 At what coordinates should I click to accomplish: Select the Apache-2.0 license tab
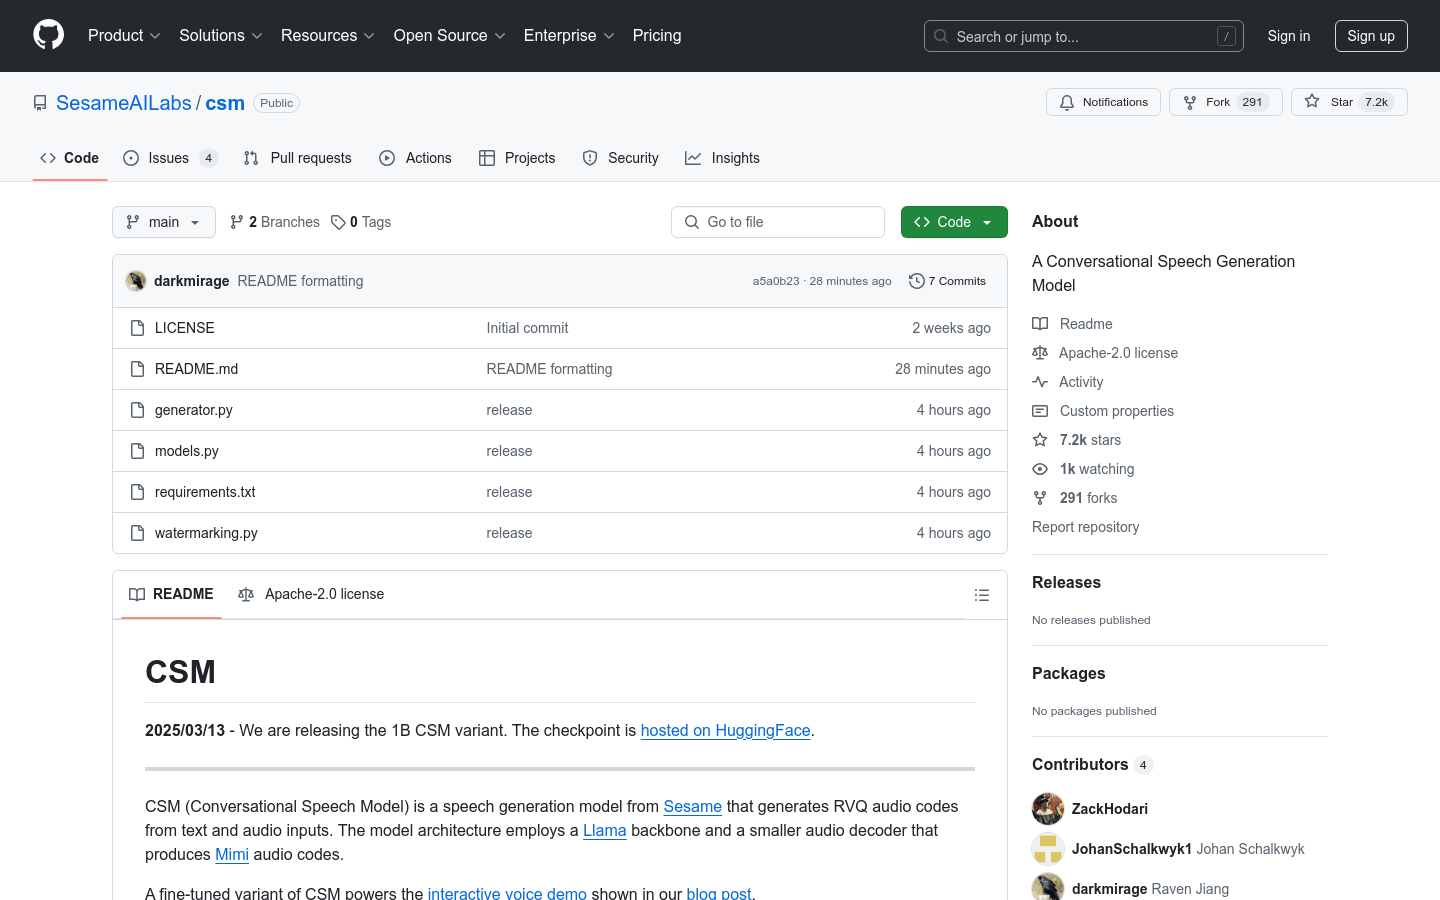coord(311,594)
